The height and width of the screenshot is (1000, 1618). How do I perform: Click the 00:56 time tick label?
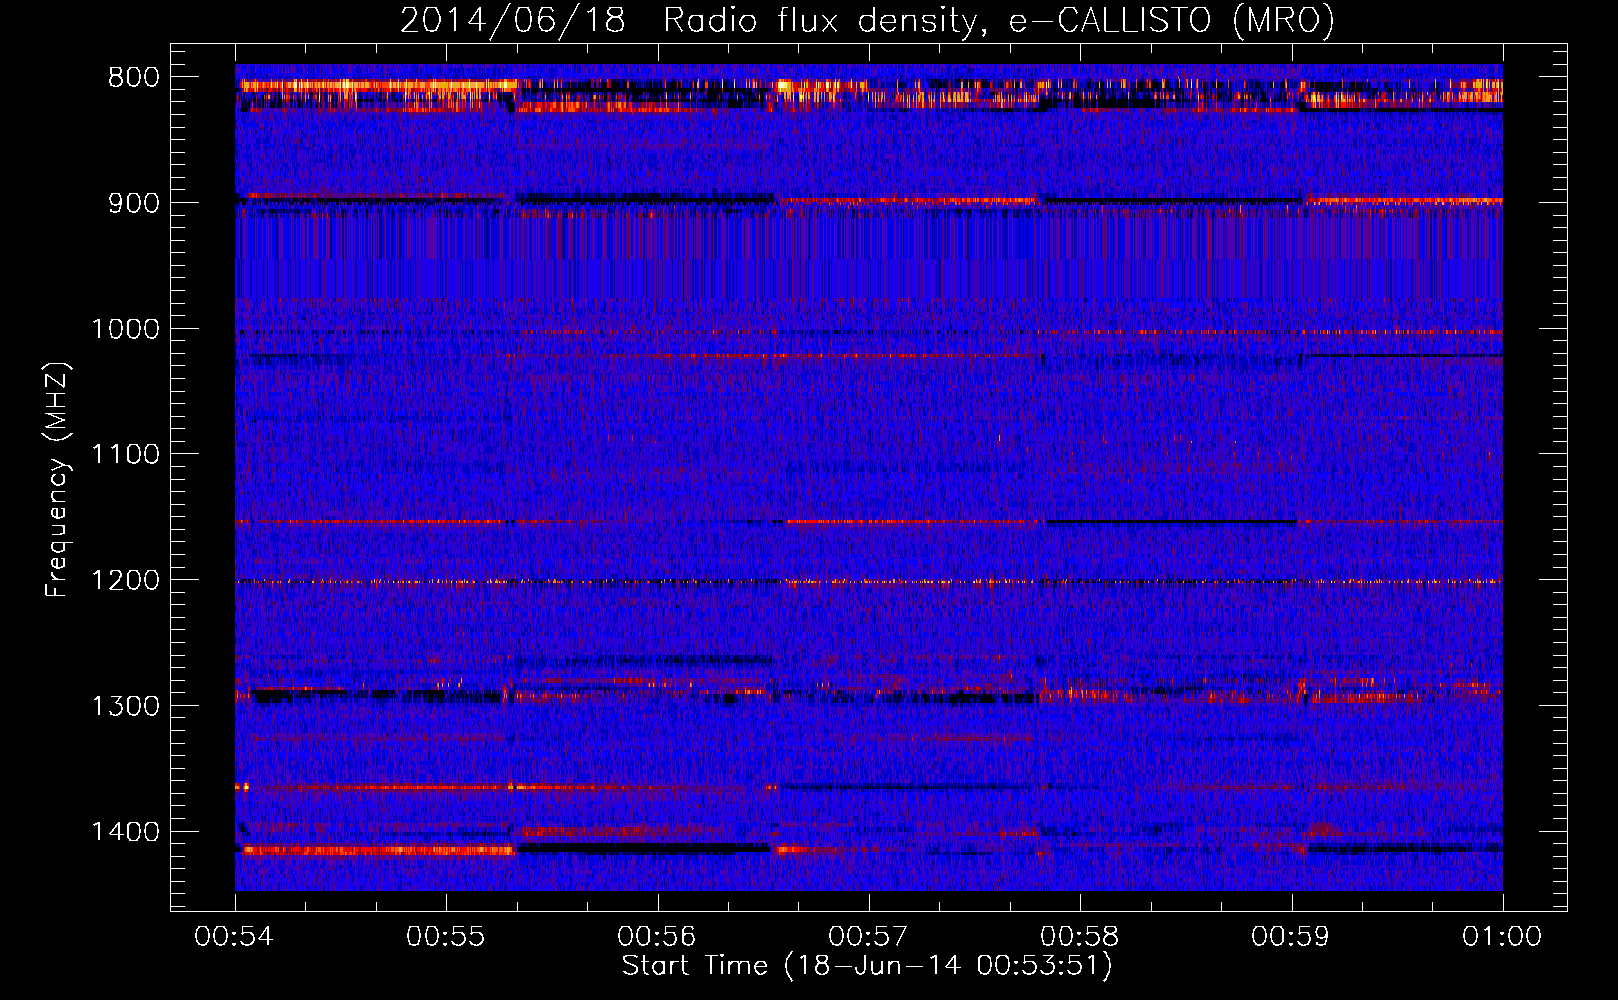pyautogui.click(x=657, y=937)
